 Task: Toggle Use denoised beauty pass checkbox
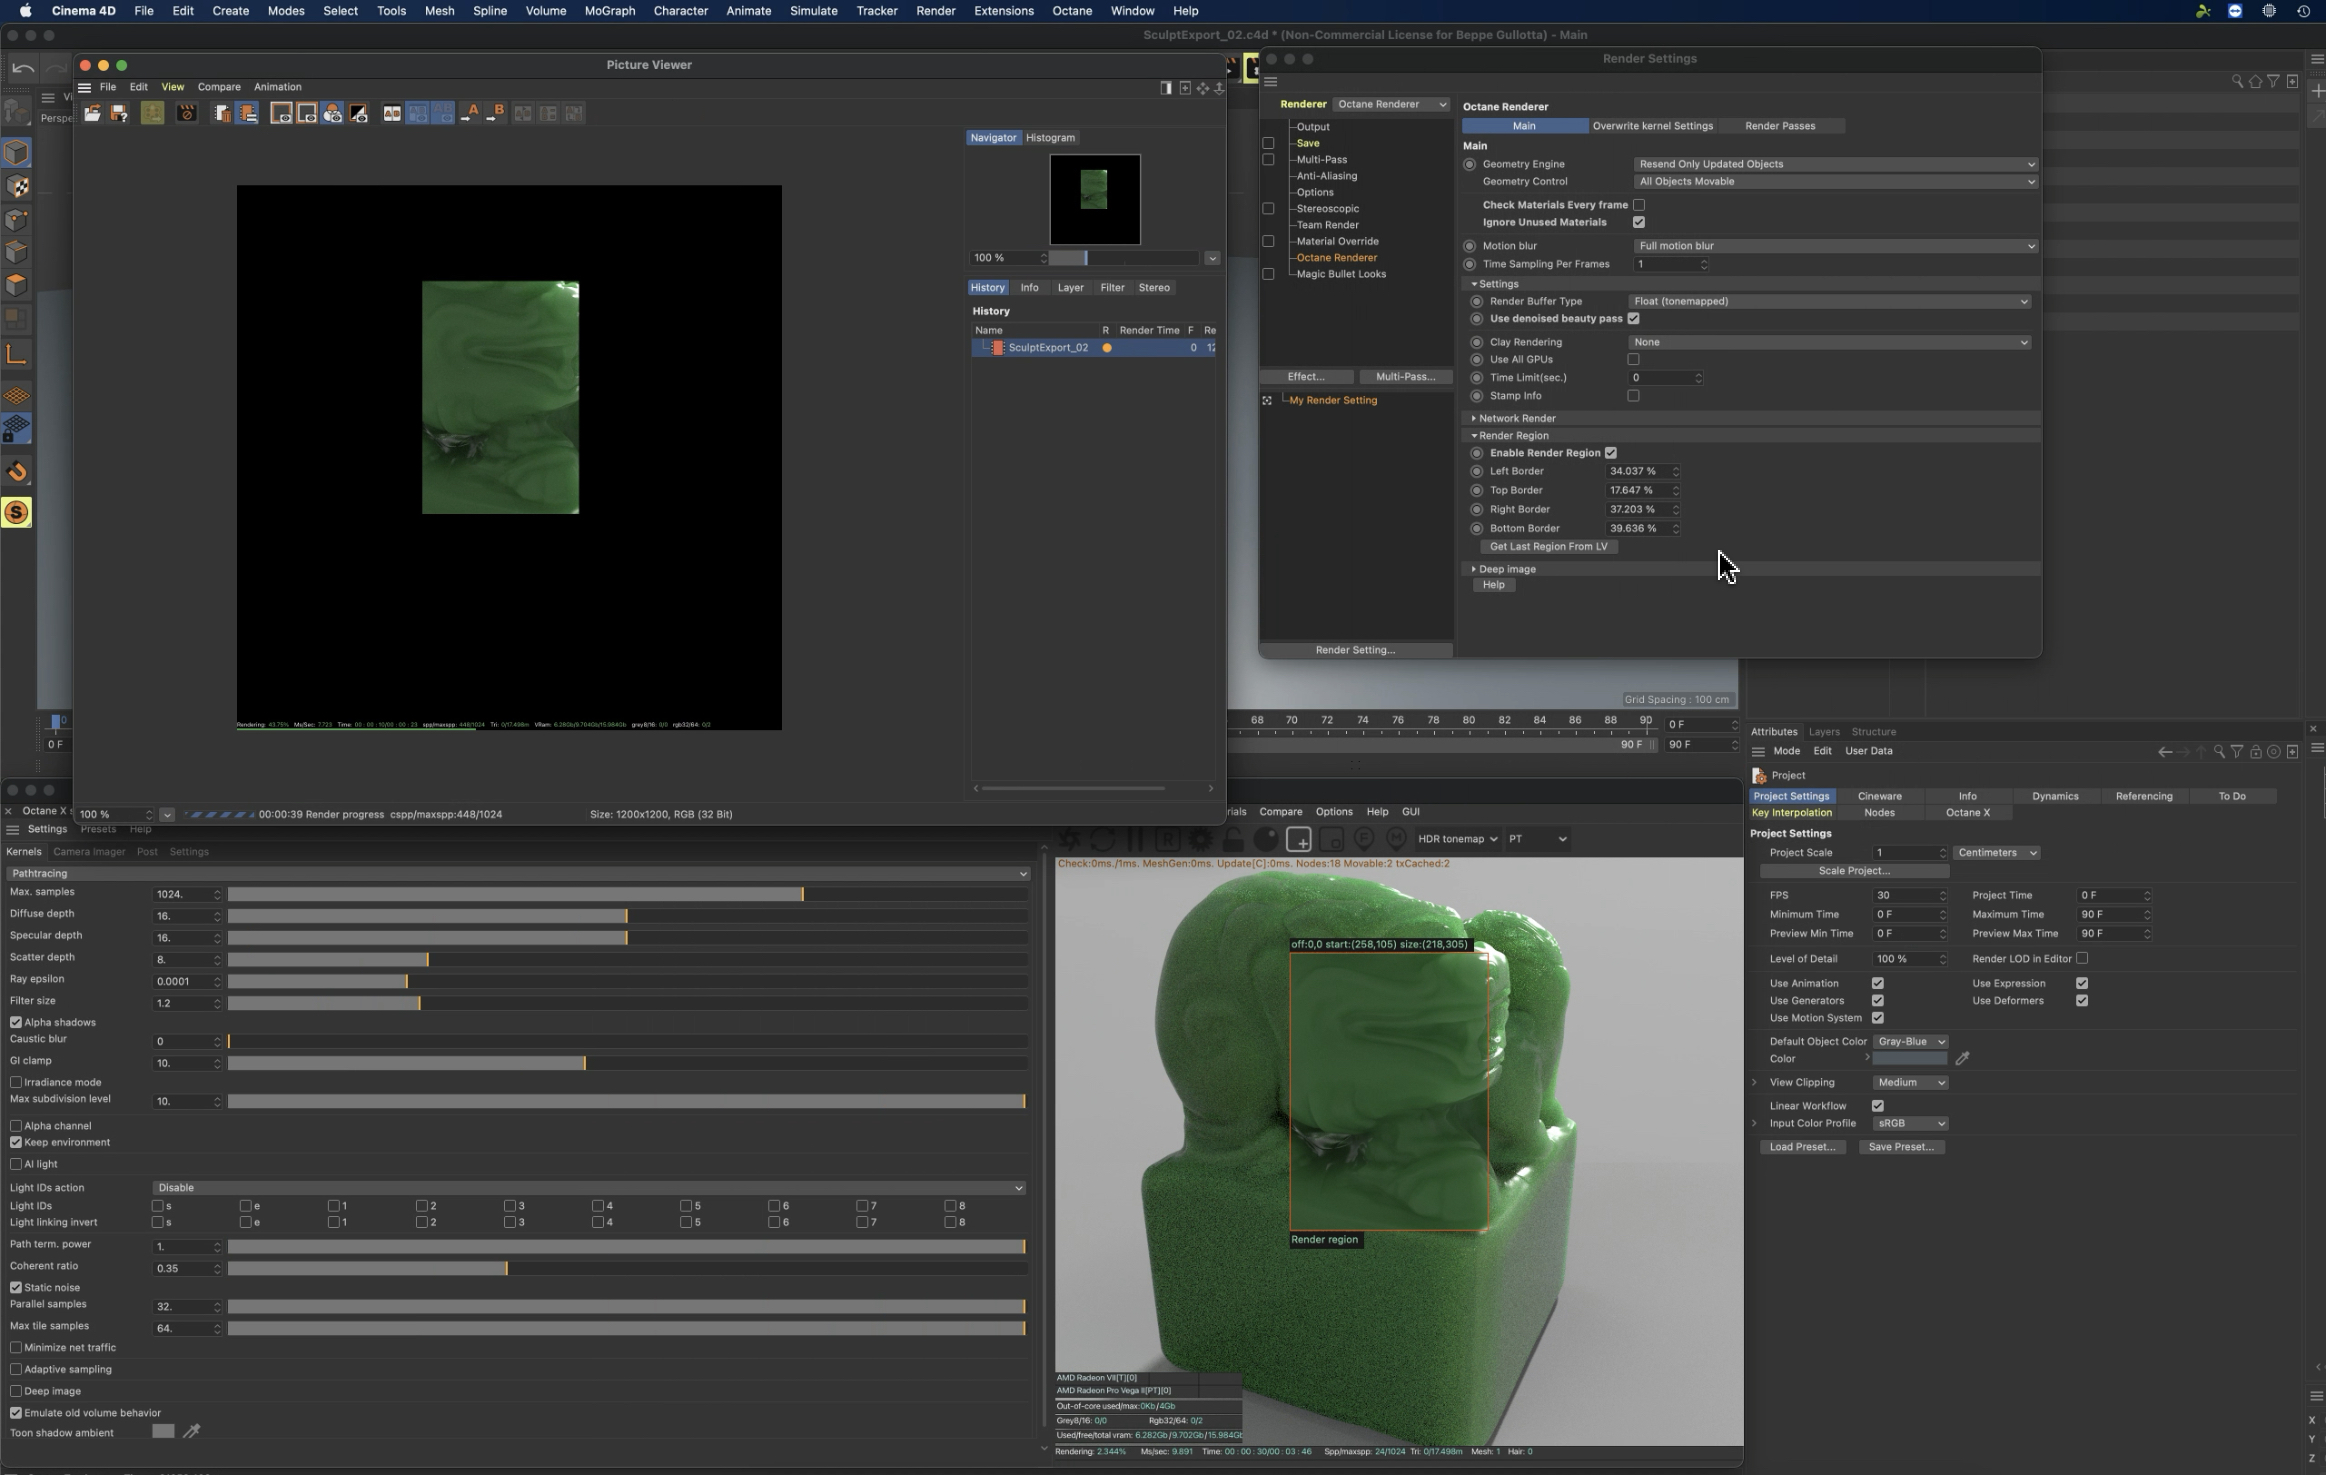pyautogui.click(x=1634, y=319)
